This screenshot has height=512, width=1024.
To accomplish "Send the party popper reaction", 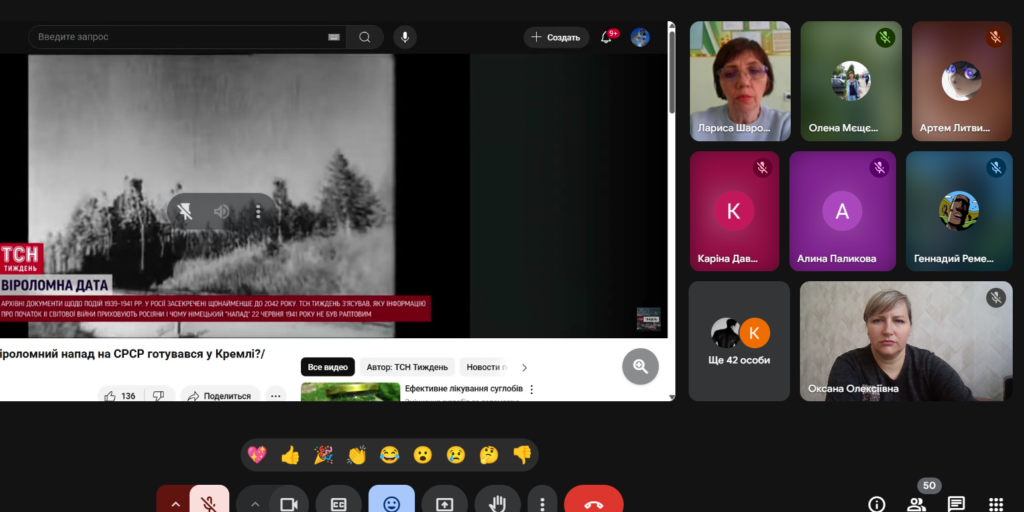I will tap(323, 455).
